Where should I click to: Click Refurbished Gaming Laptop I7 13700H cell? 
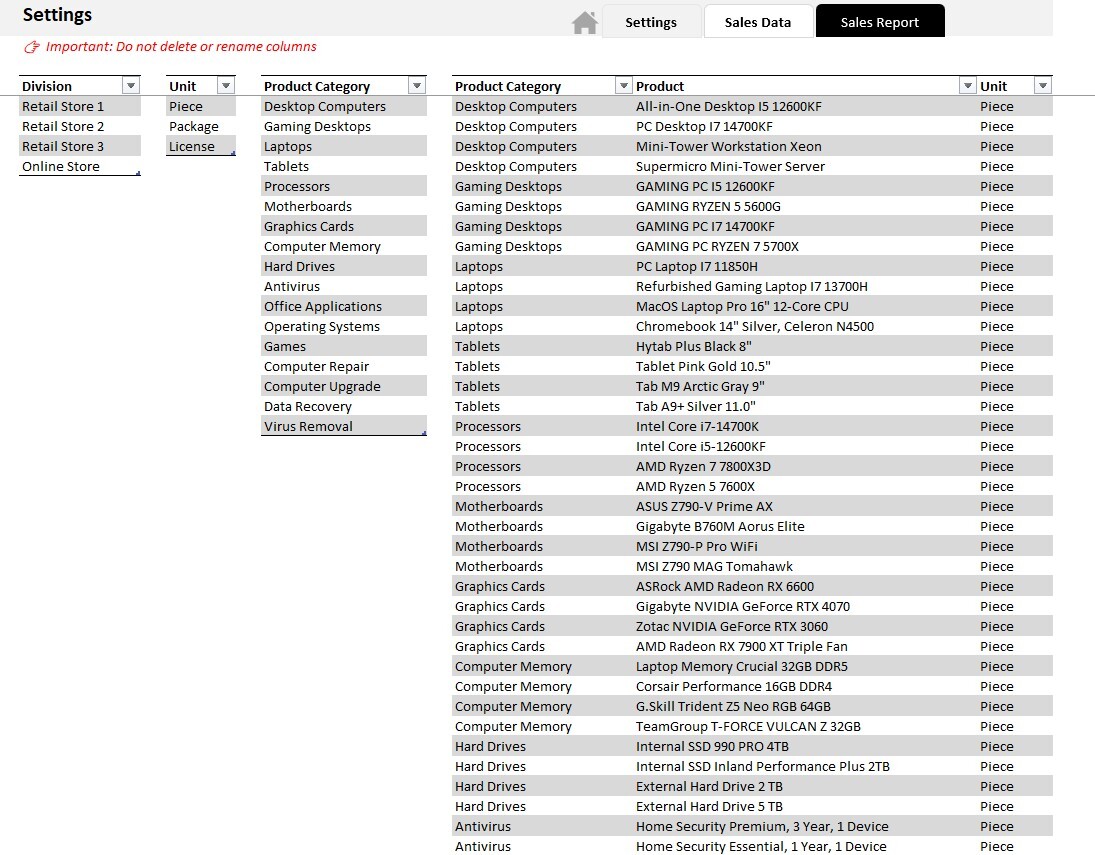(x=804, y=286)
